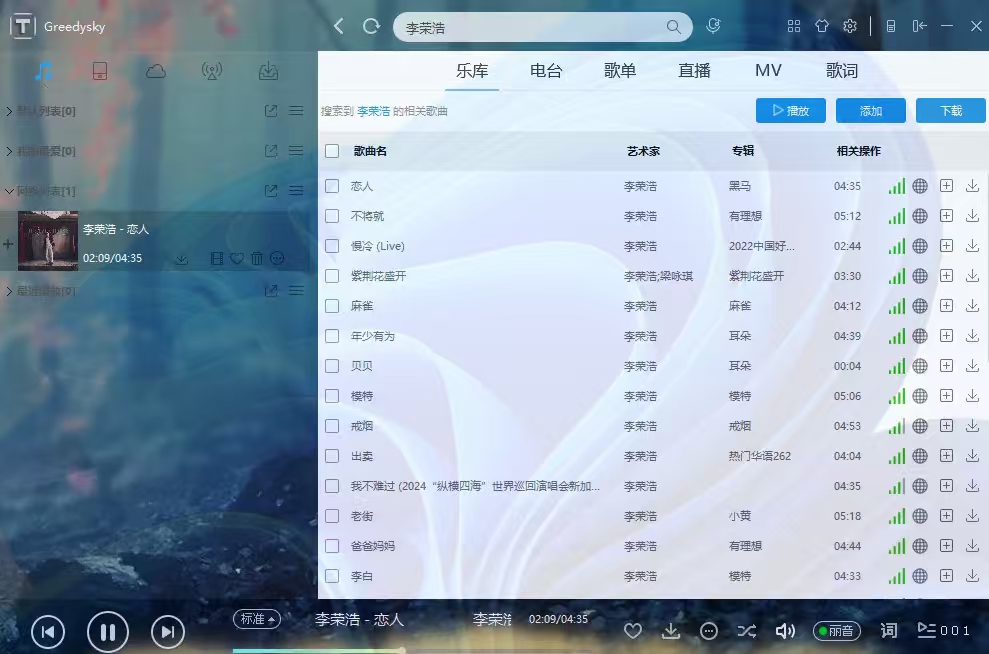Toggle shuffle play mode
This screenshot has height=654, width=989.
click(747, 631)
